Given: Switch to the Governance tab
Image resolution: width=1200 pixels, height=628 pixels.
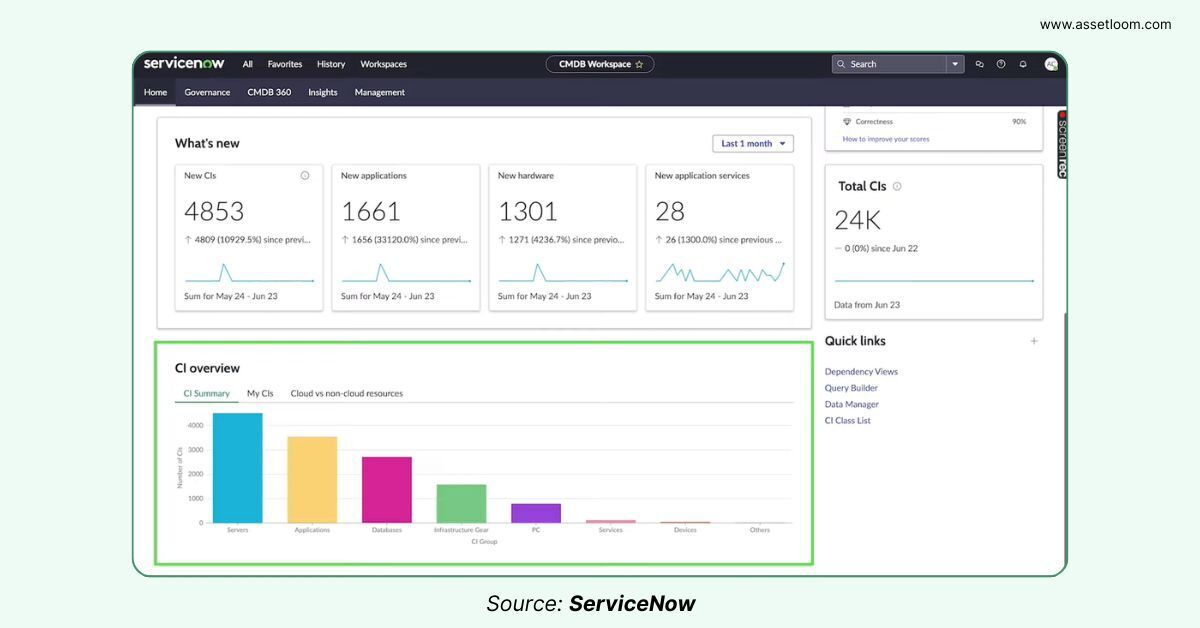Looking at the screenshot, I should [x=207, y=92].
